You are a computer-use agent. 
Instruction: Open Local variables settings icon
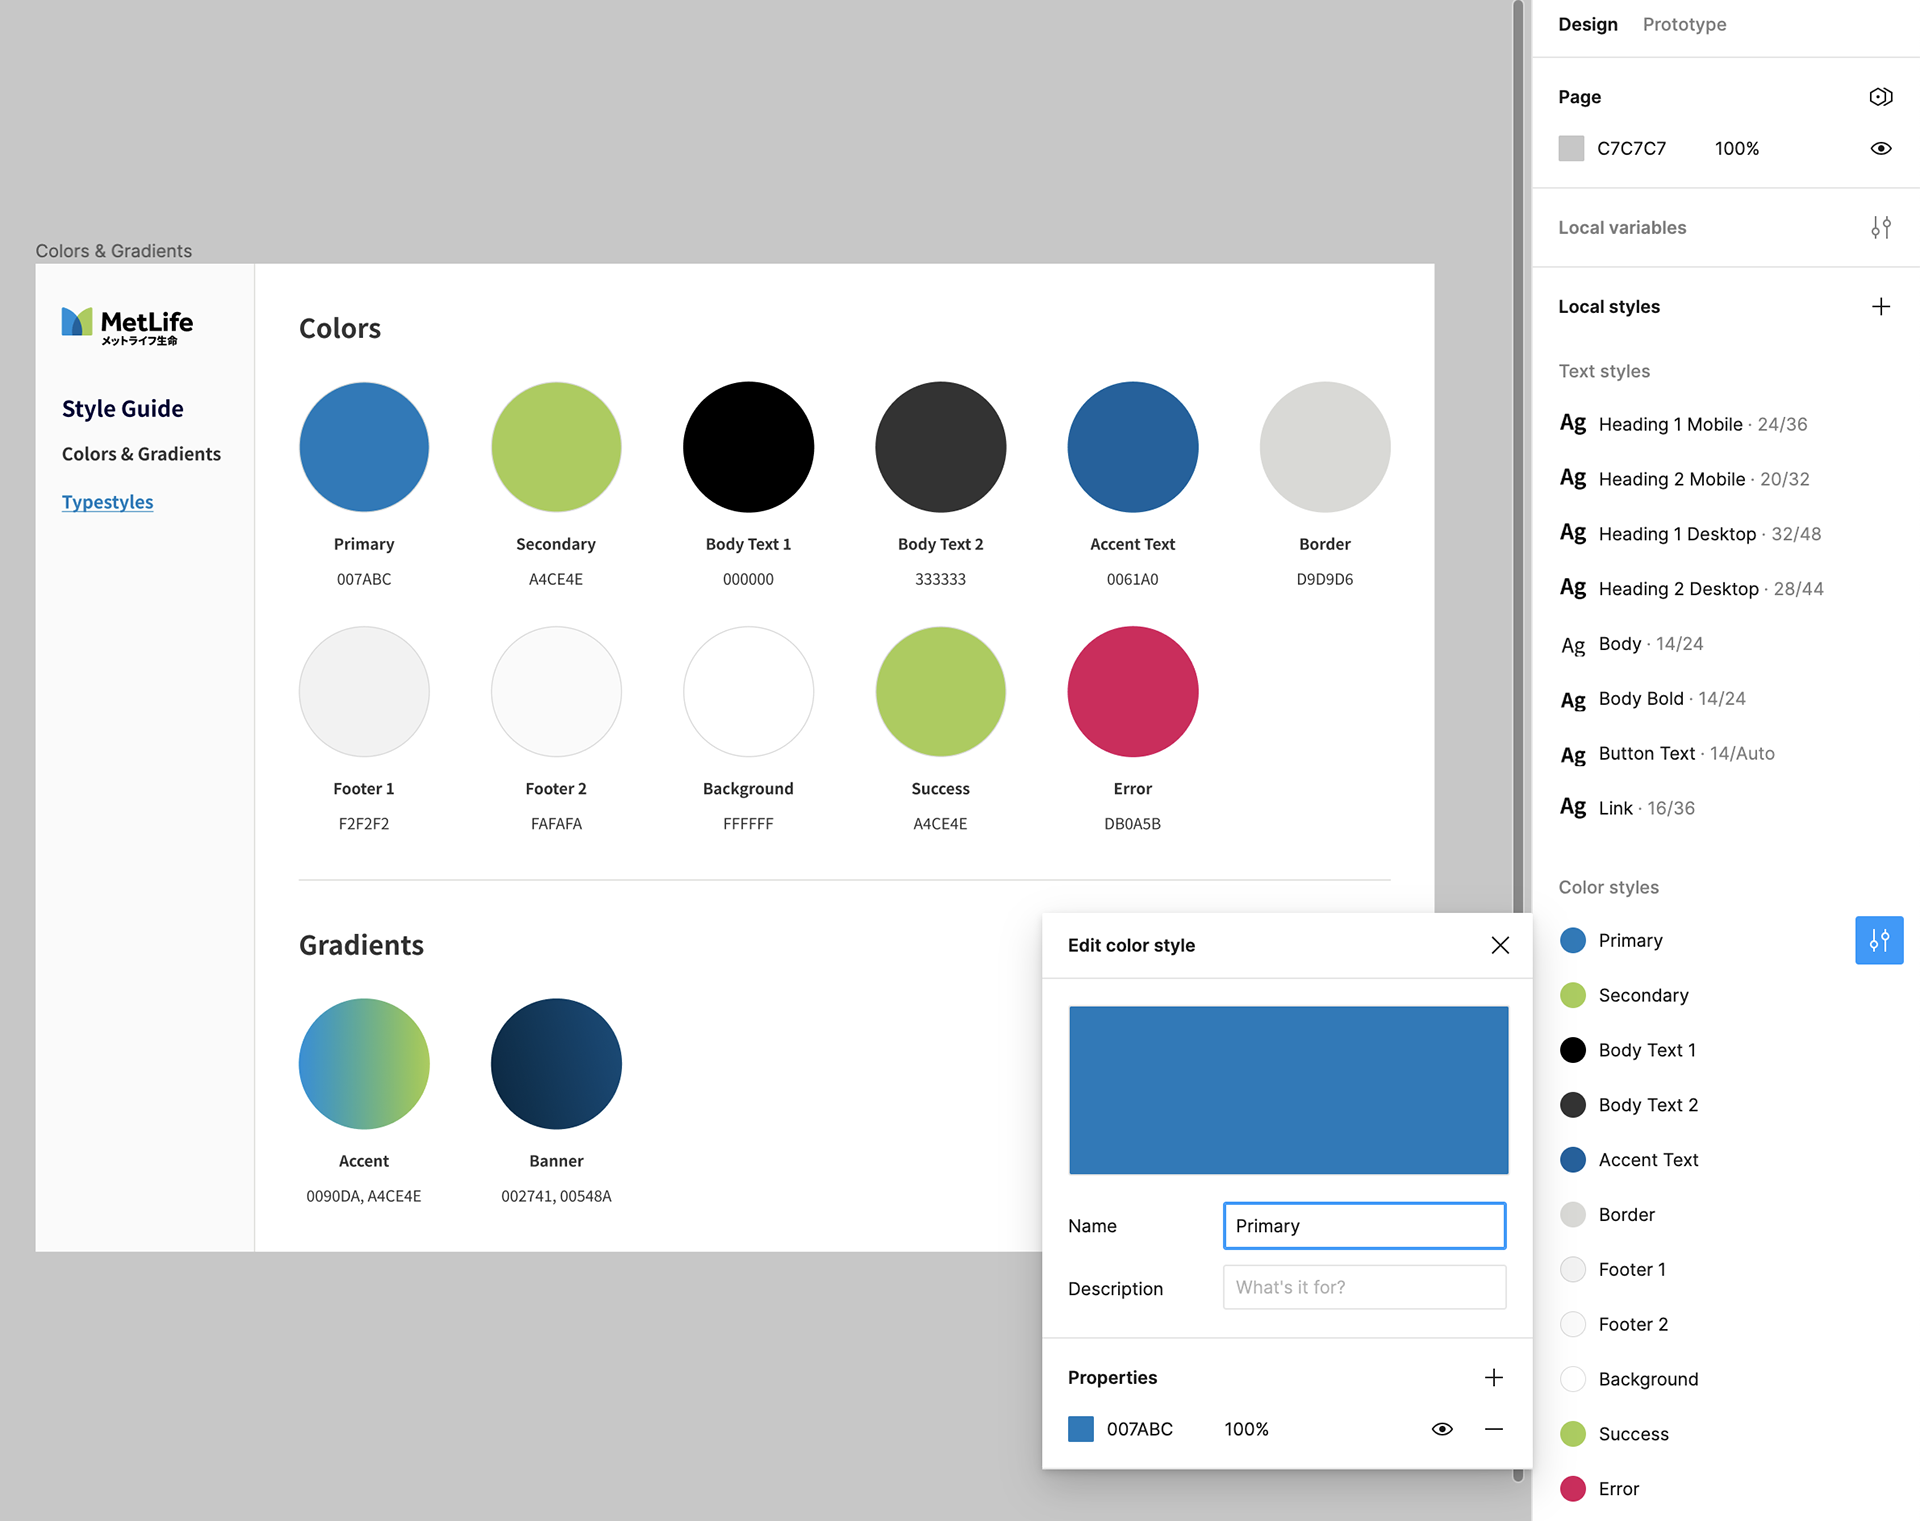tap(1880, 228)
